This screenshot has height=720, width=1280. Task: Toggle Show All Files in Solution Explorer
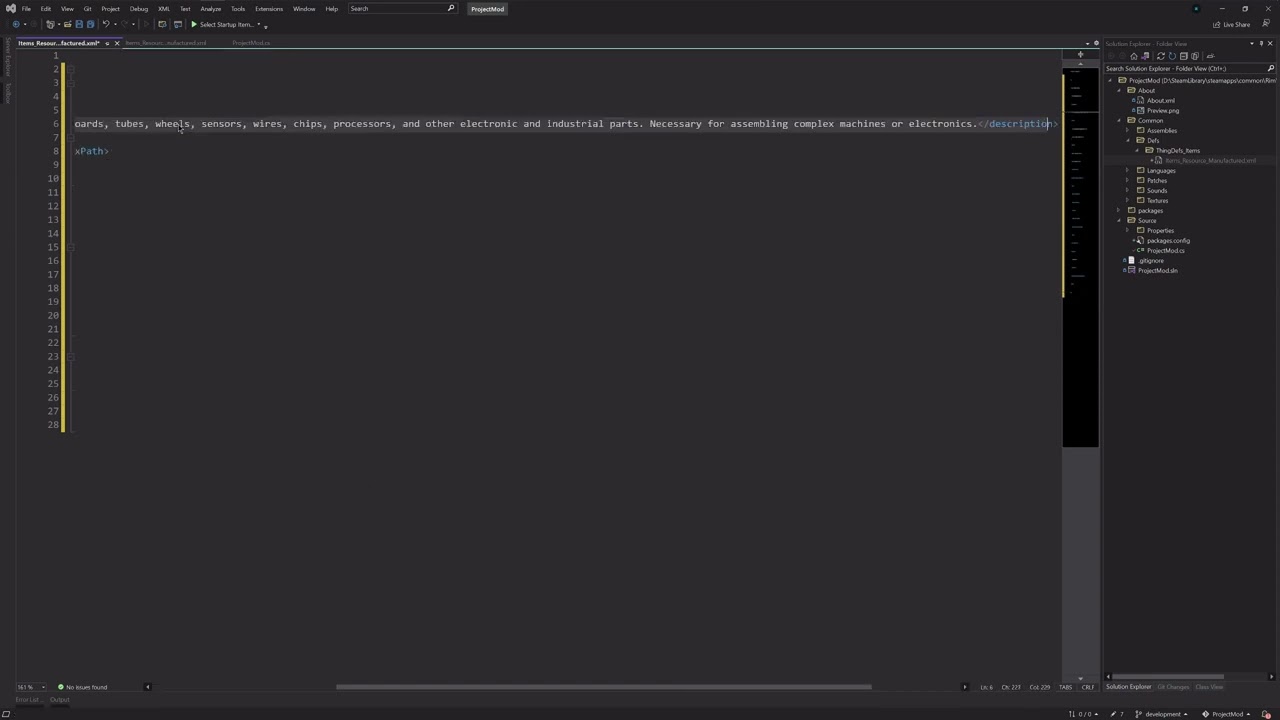(1195, 56)
